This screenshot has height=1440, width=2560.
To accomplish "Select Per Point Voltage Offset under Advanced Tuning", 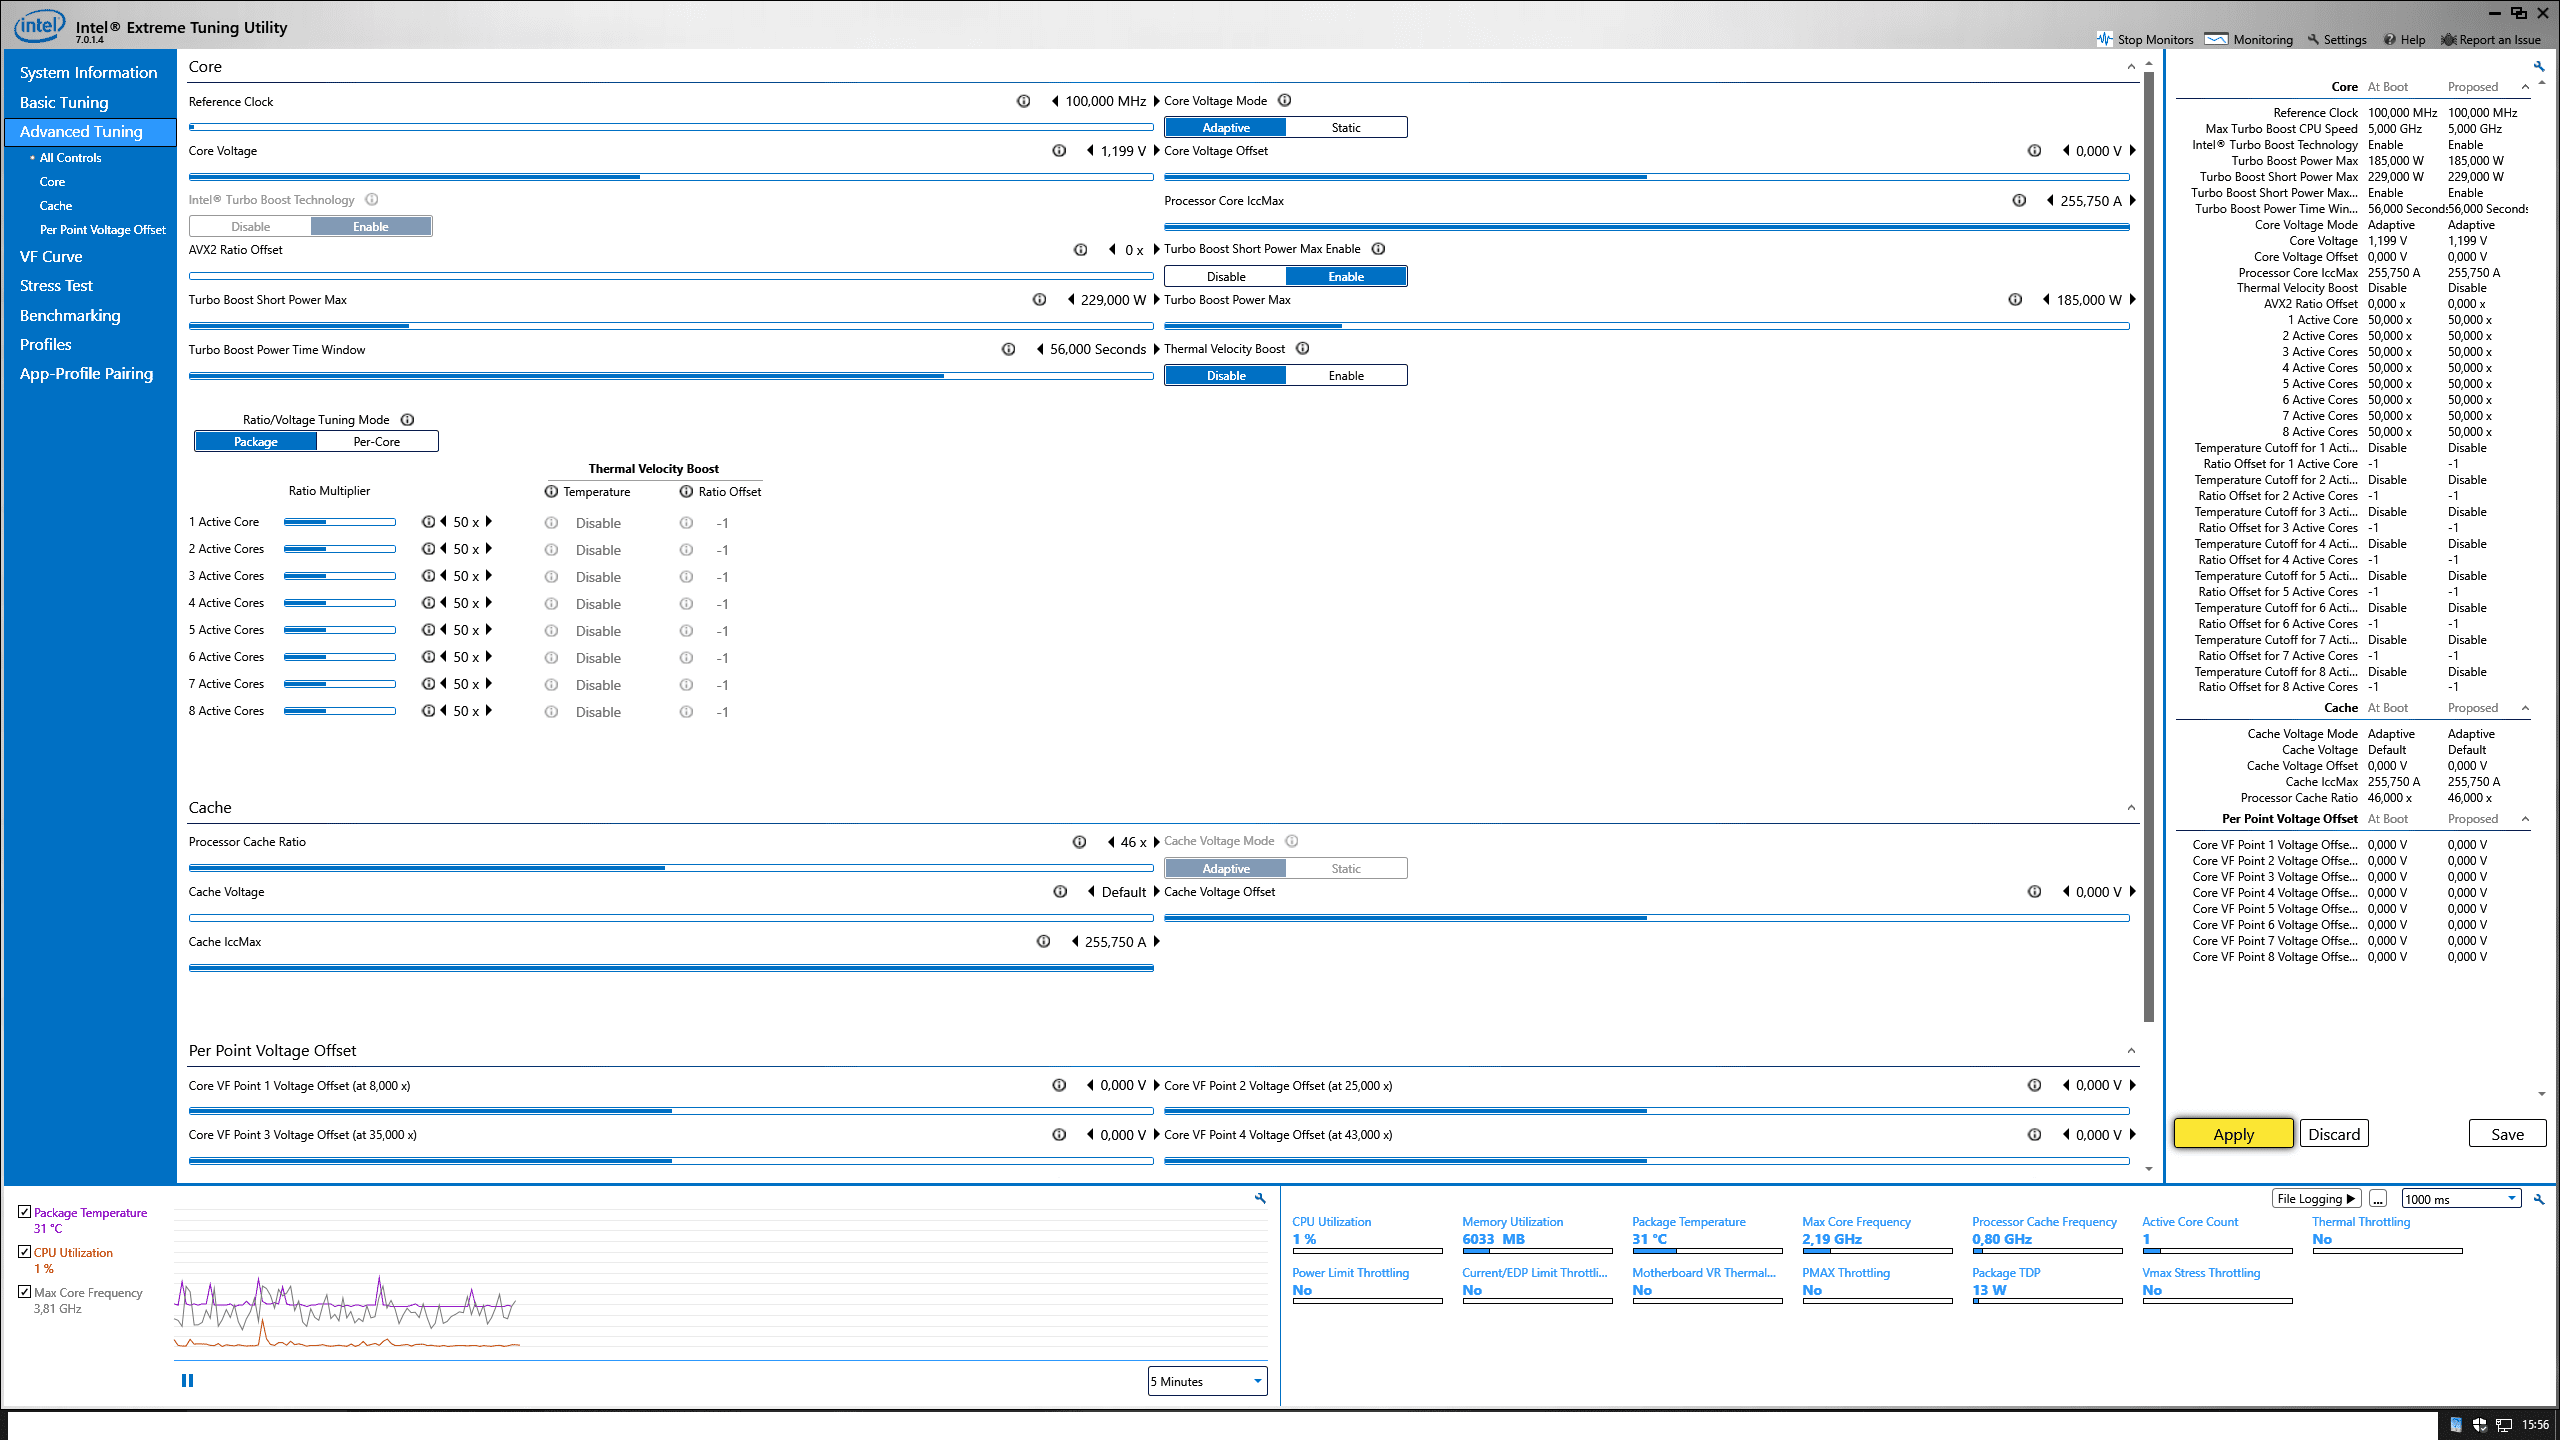I will 103,229.
